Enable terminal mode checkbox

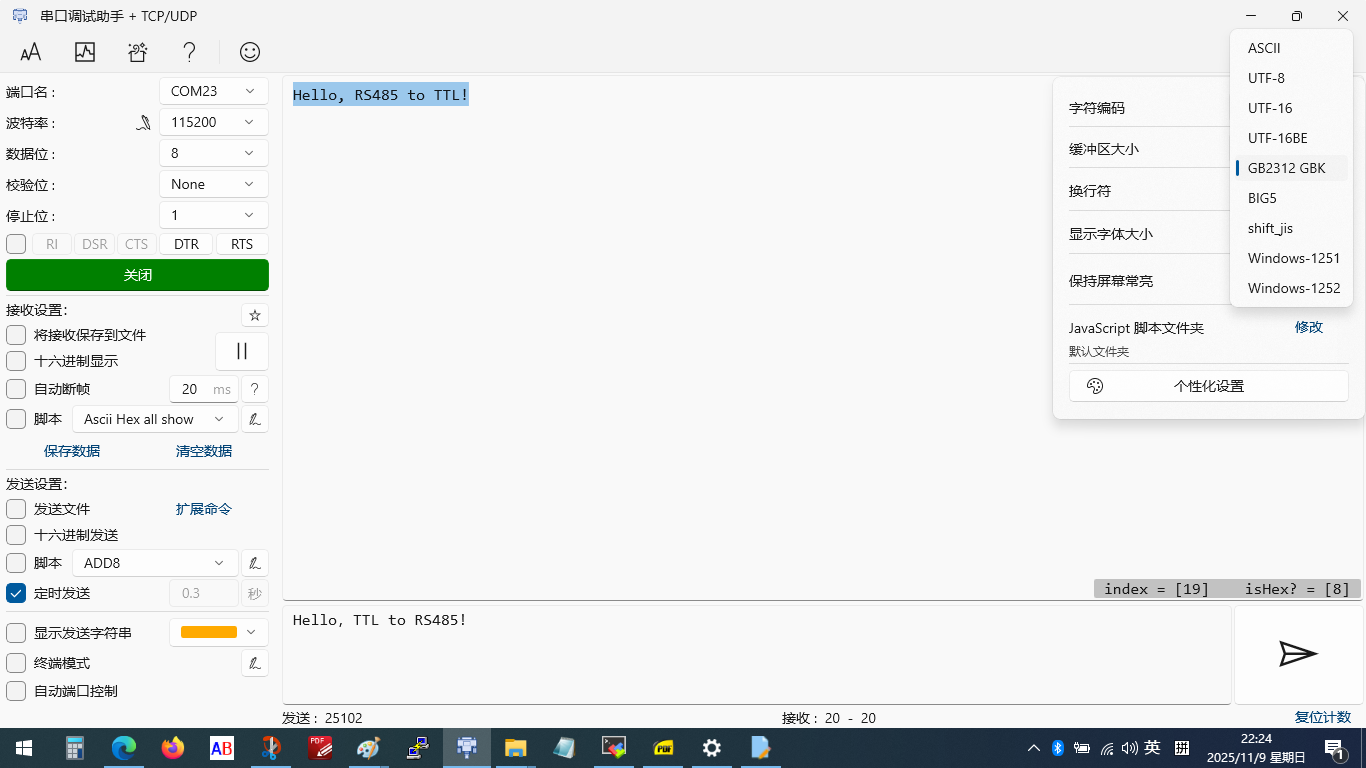16,663
